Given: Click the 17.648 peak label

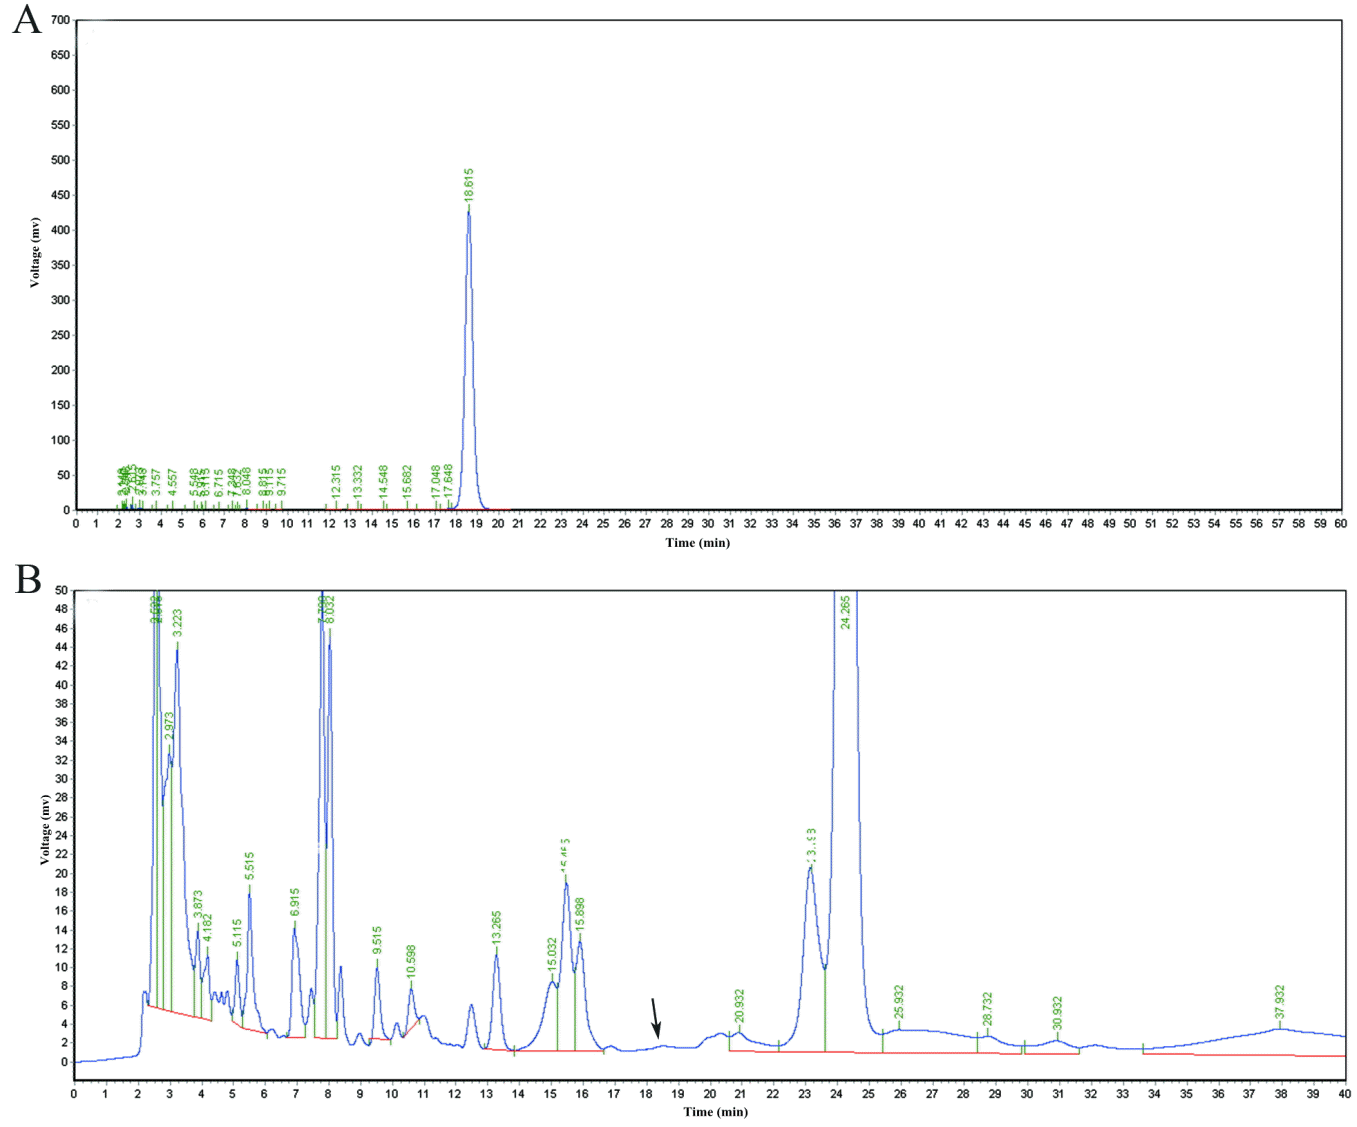Looking at the screenshot, I should click(x=449, y=481).
